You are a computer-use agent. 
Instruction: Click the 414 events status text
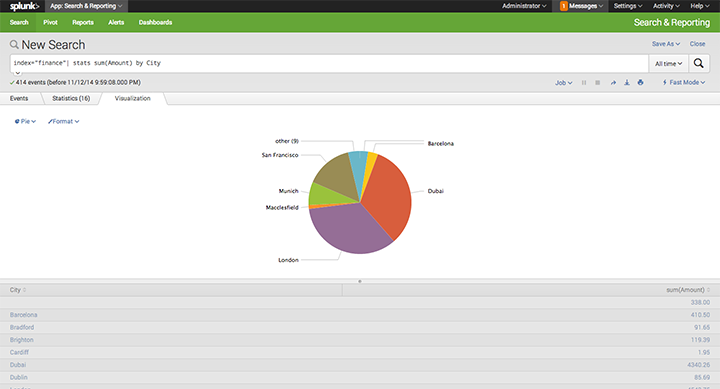pyautogui.click(x=78, y=83)
